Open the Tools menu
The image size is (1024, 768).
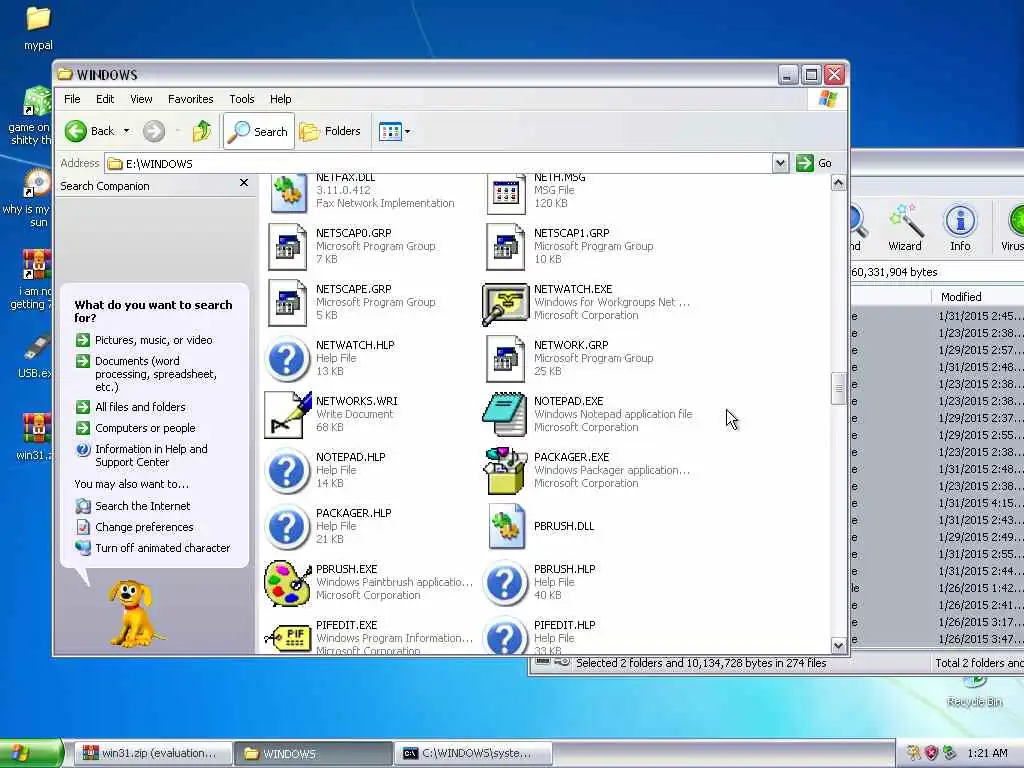tap(242, 99)
